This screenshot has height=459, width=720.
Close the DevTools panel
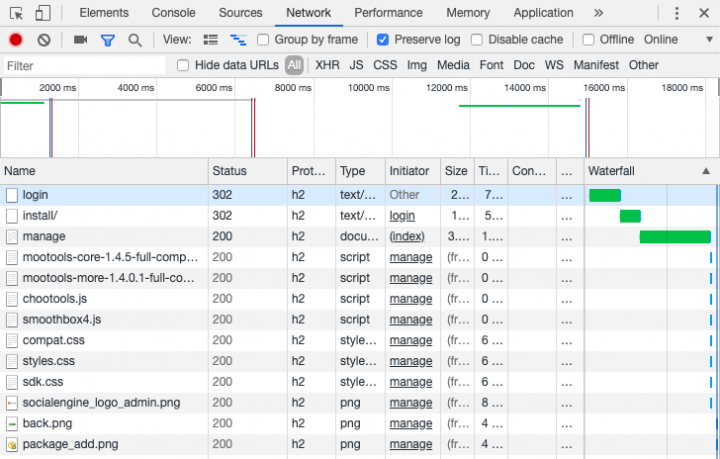click(704, 13)
